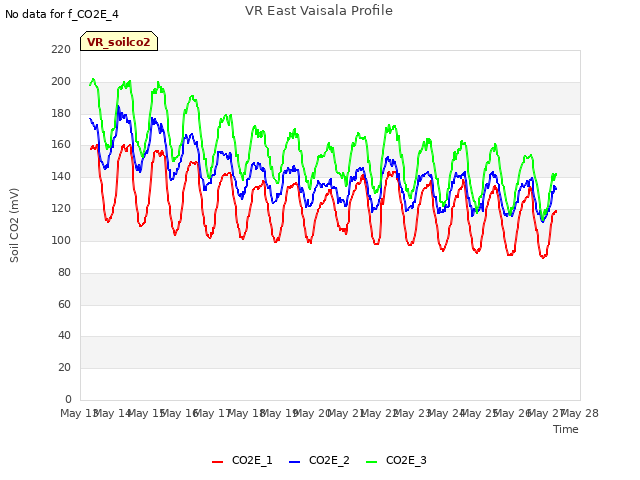Select the chart title VR East Vaisala Profile
640x480 pixels.
click(x=319, y=11)
